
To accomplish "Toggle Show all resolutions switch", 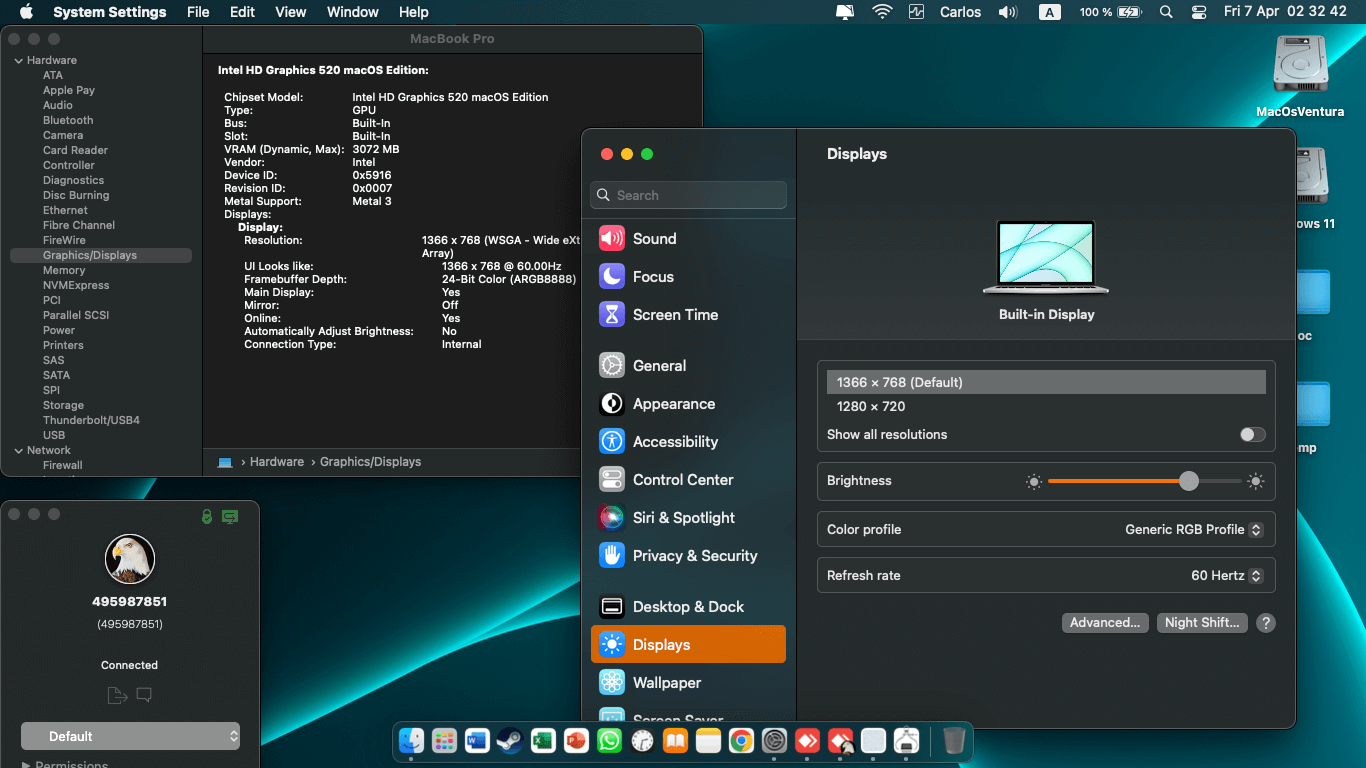I will tap(1252, 435).
